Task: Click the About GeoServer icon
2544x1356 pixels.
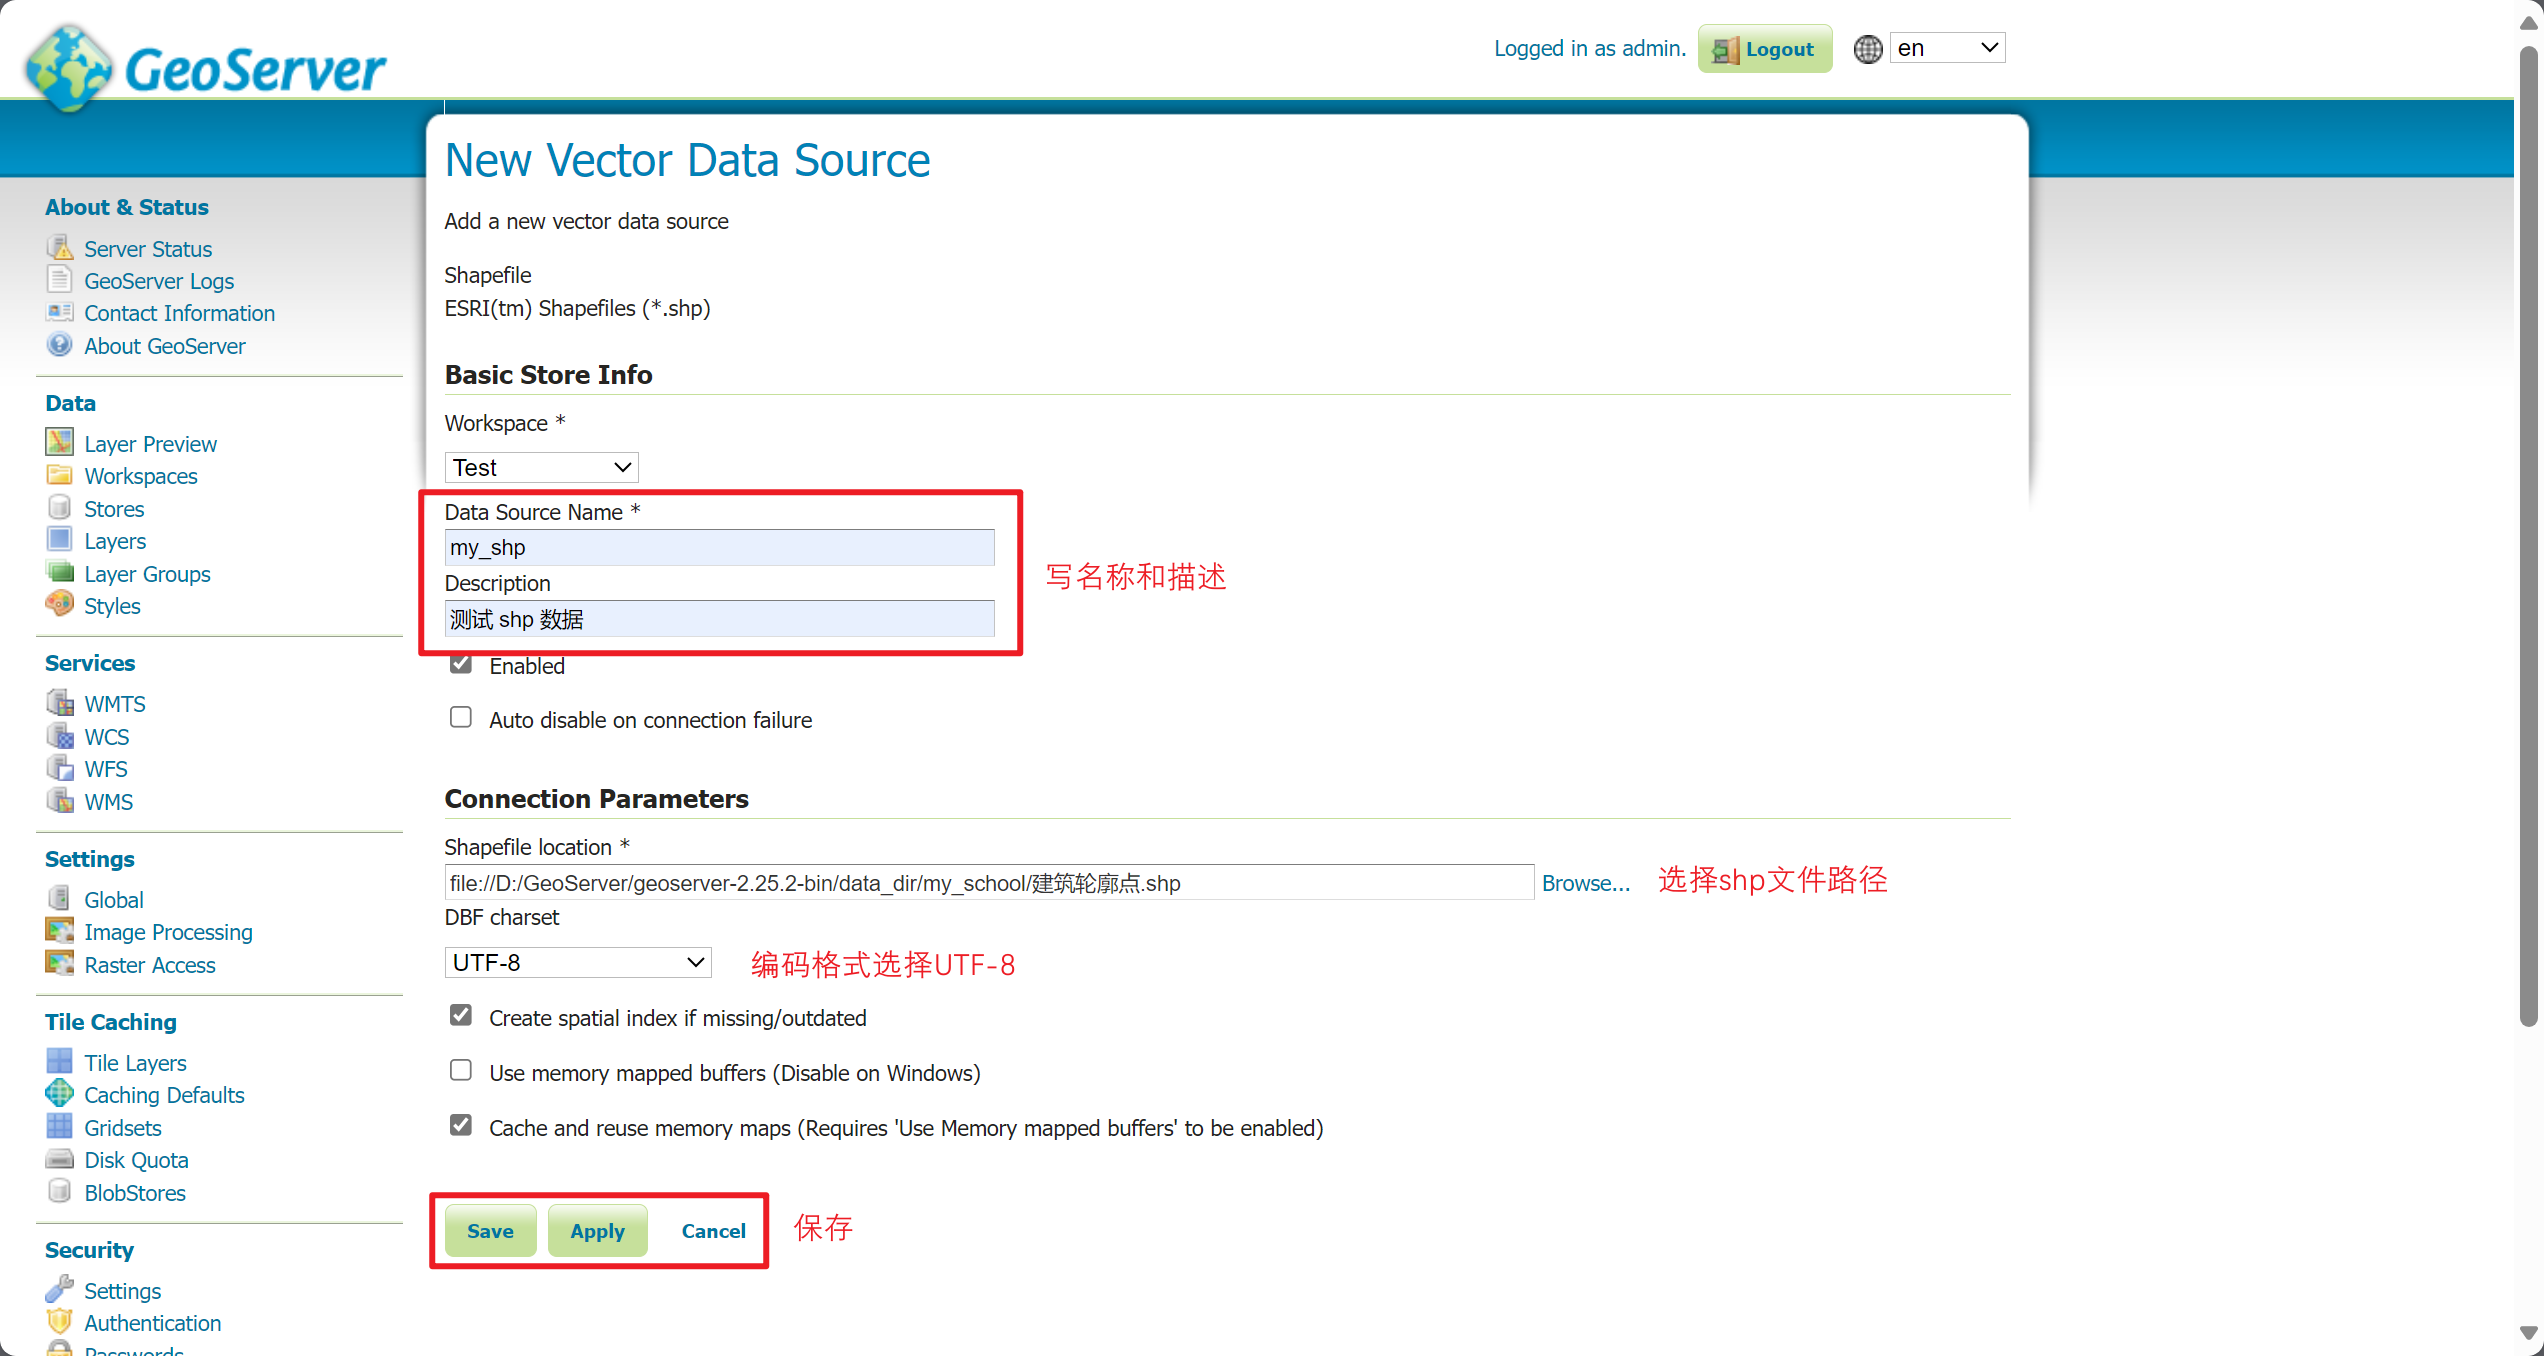Action: click(60, 345)
